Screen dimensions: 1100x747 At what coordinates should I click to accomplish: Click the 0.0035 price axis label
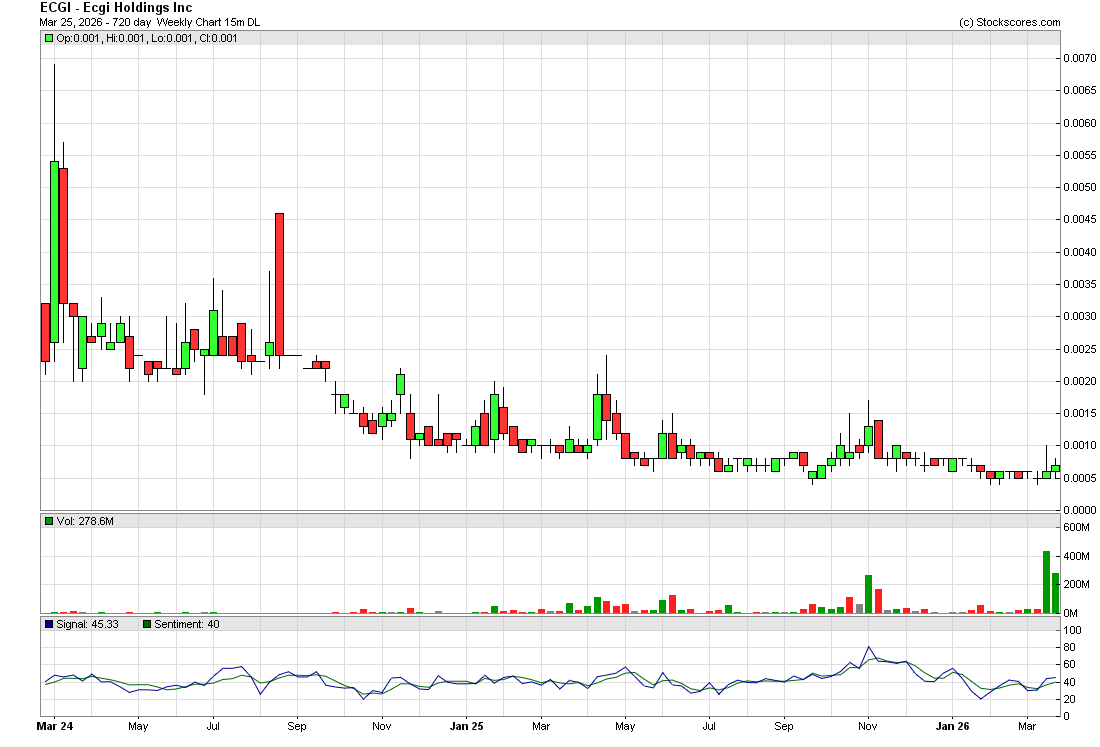(1079, 285)
